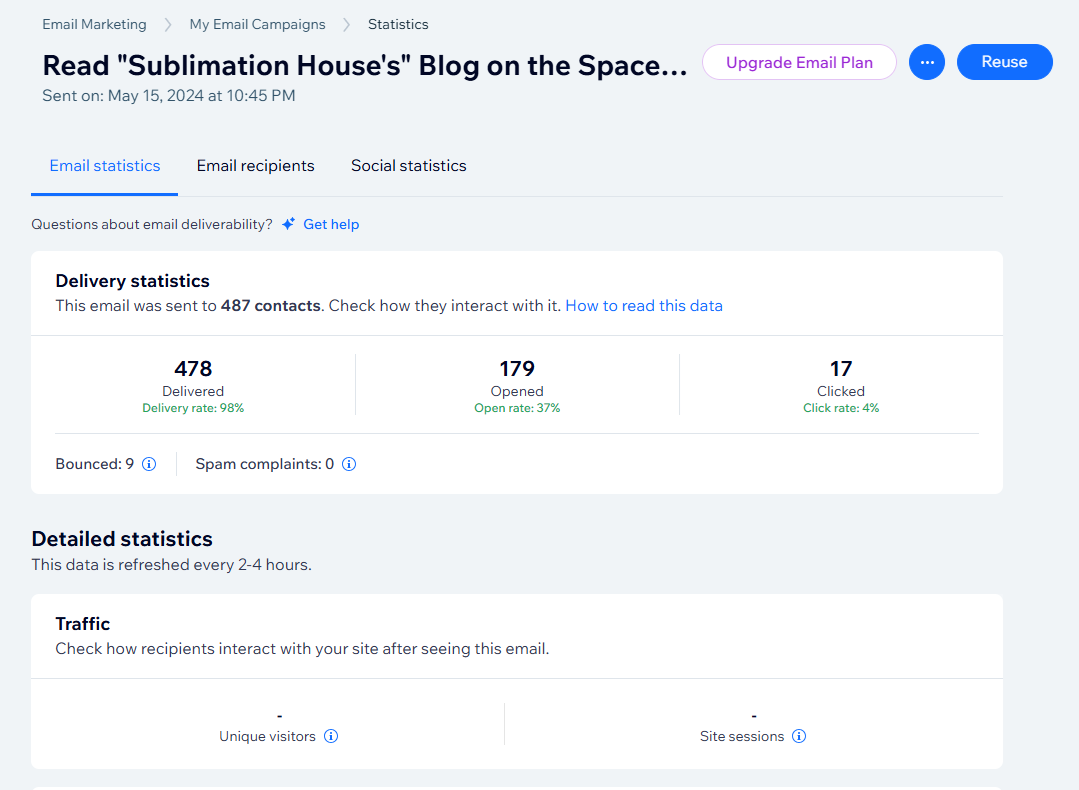Open the Social statistics tab
Viewport: 1079px width, 790px height.
pos(408,166)
